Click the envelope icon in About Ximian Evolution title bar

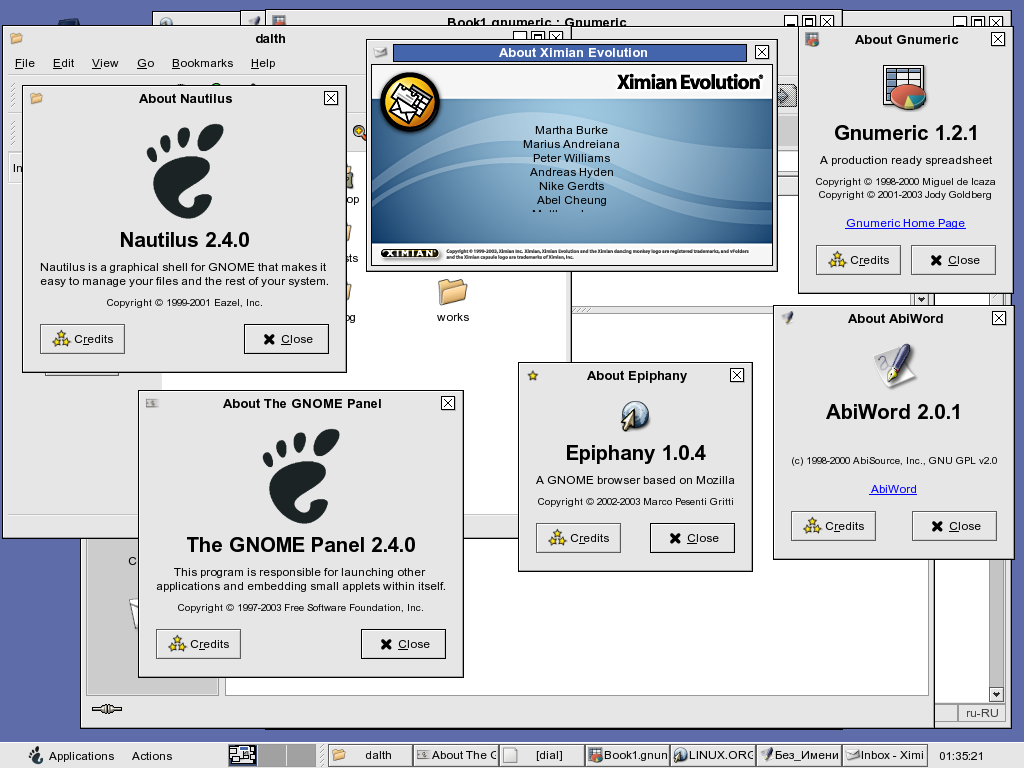point(381,52)
